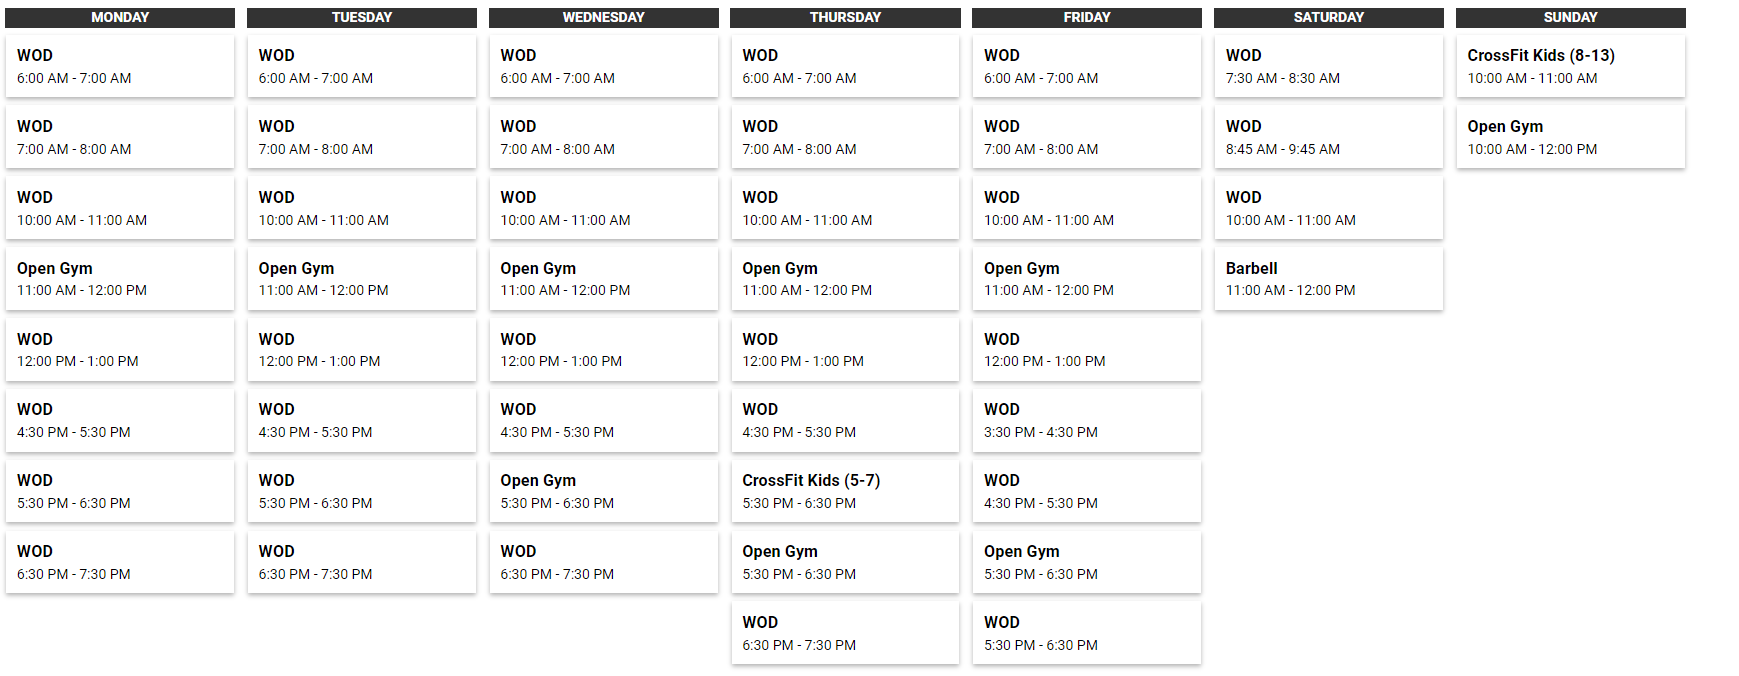
Task: Select Friday 3:30 PM WOD class
Action: click(x=1087, y=420)
